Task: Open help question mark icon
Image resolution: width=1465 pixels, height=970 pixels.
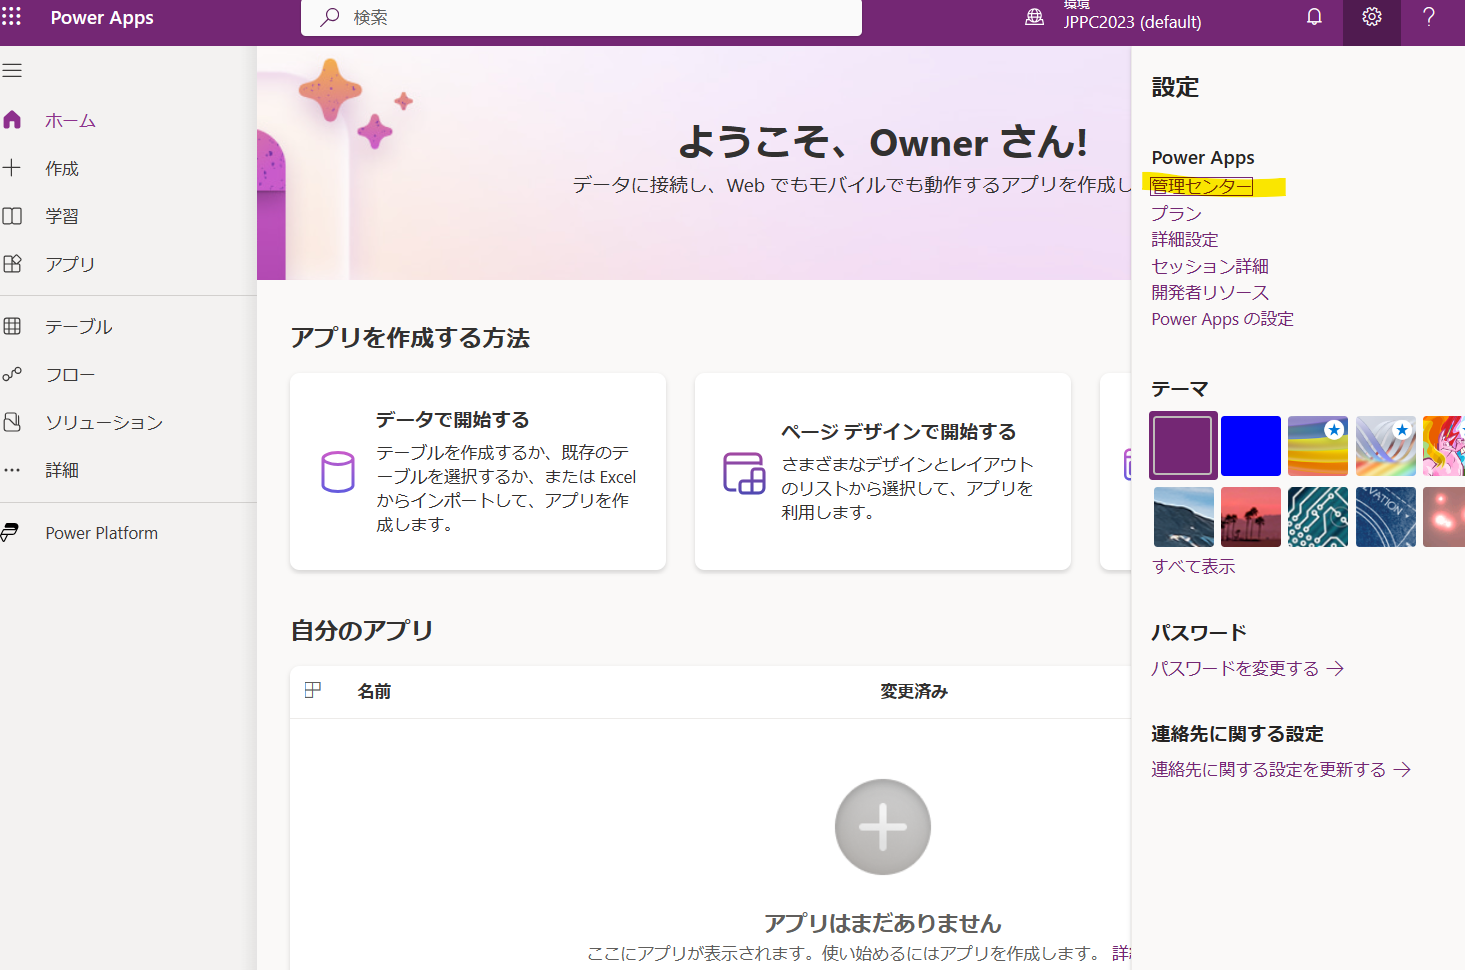Action: [x=1429, y=17]
